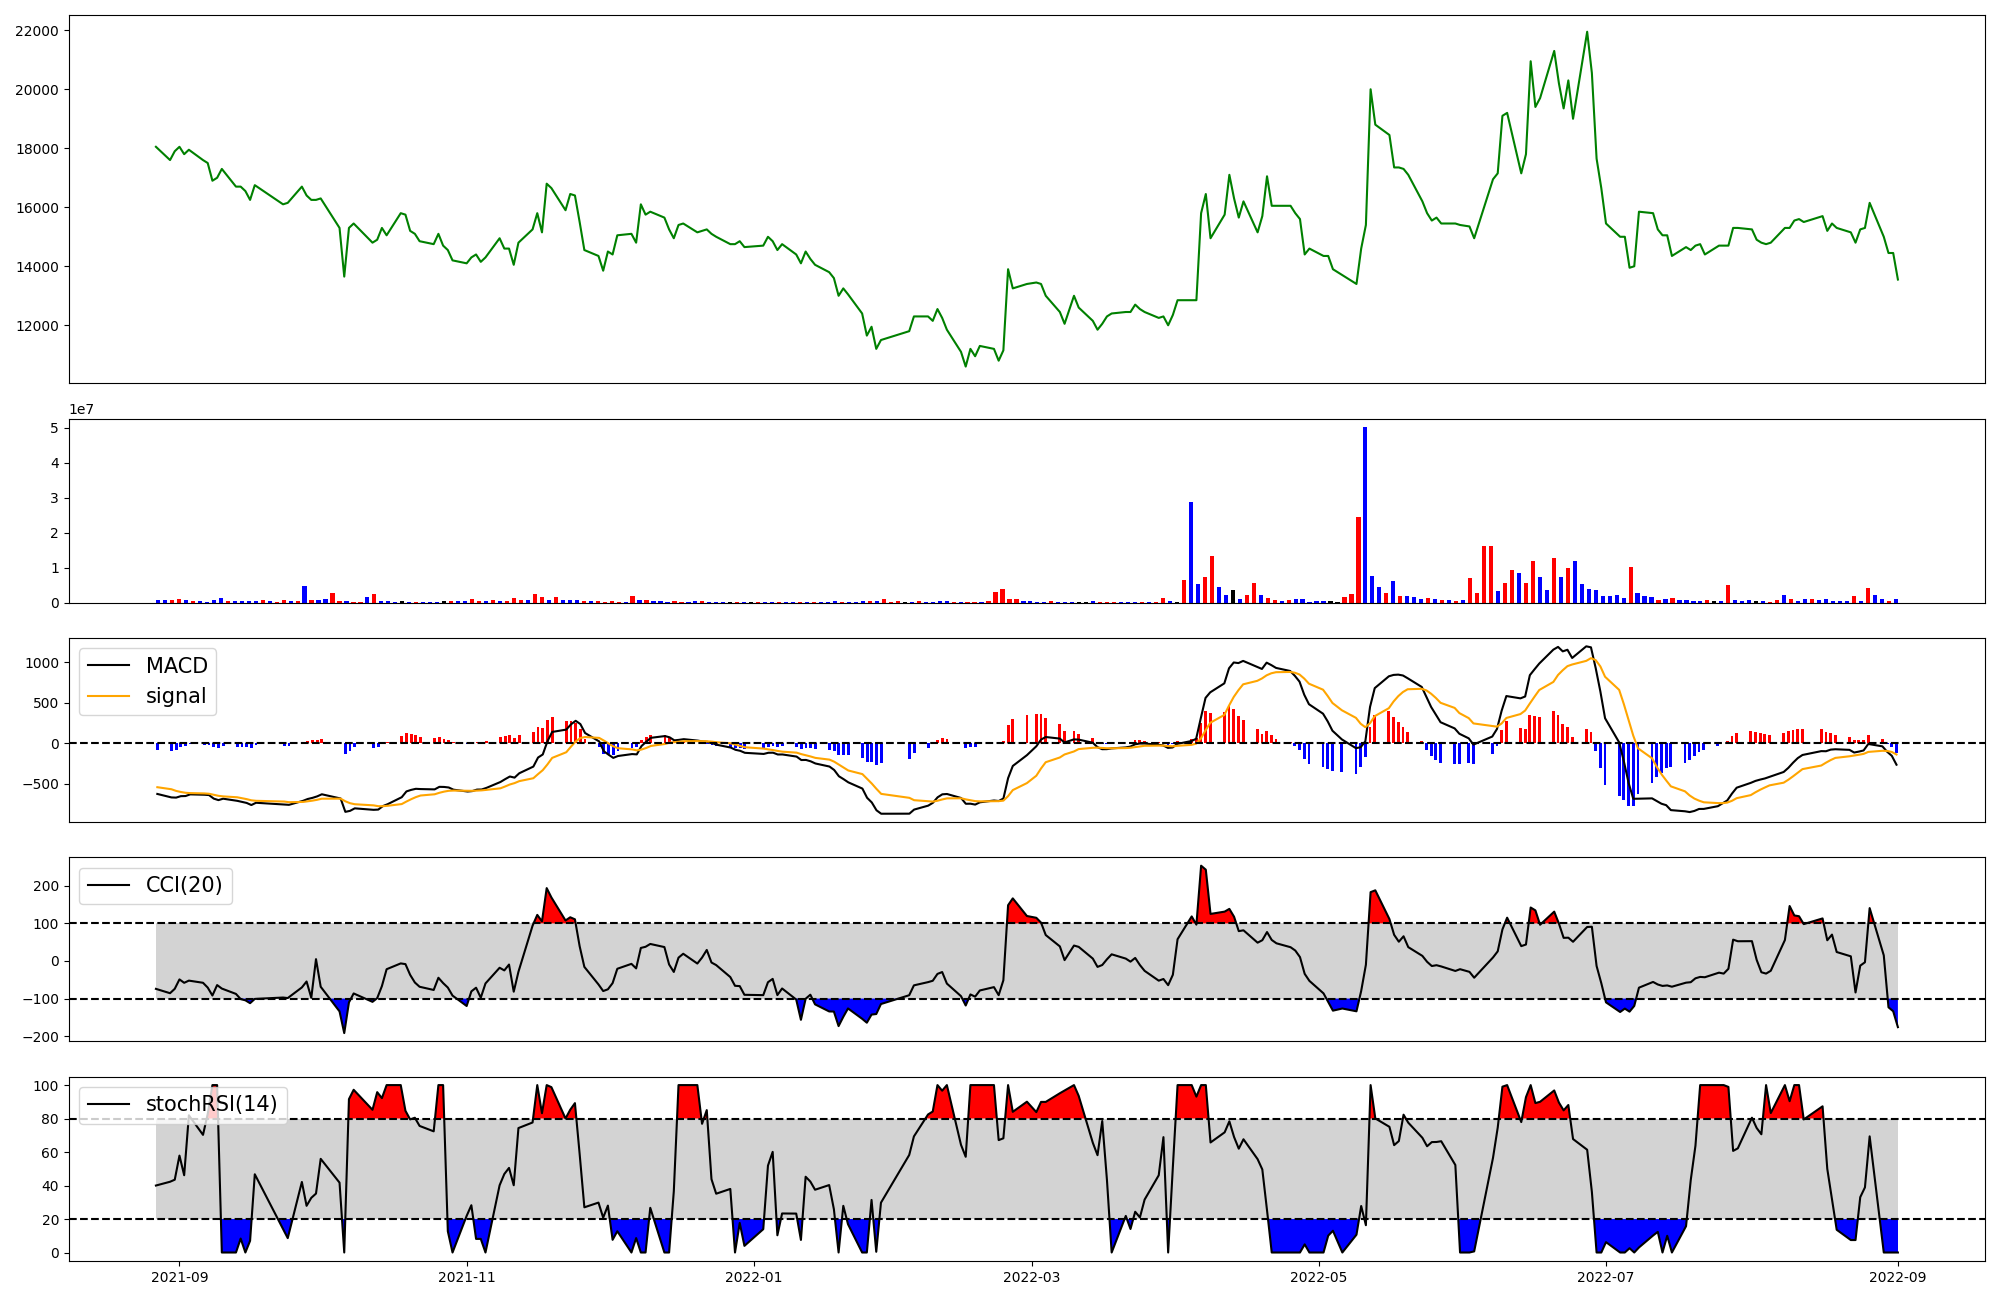Click the 2022-01 x-axis date label
The height and width of the screenshot is (1300, 2000).
[x=753, y=1277]
